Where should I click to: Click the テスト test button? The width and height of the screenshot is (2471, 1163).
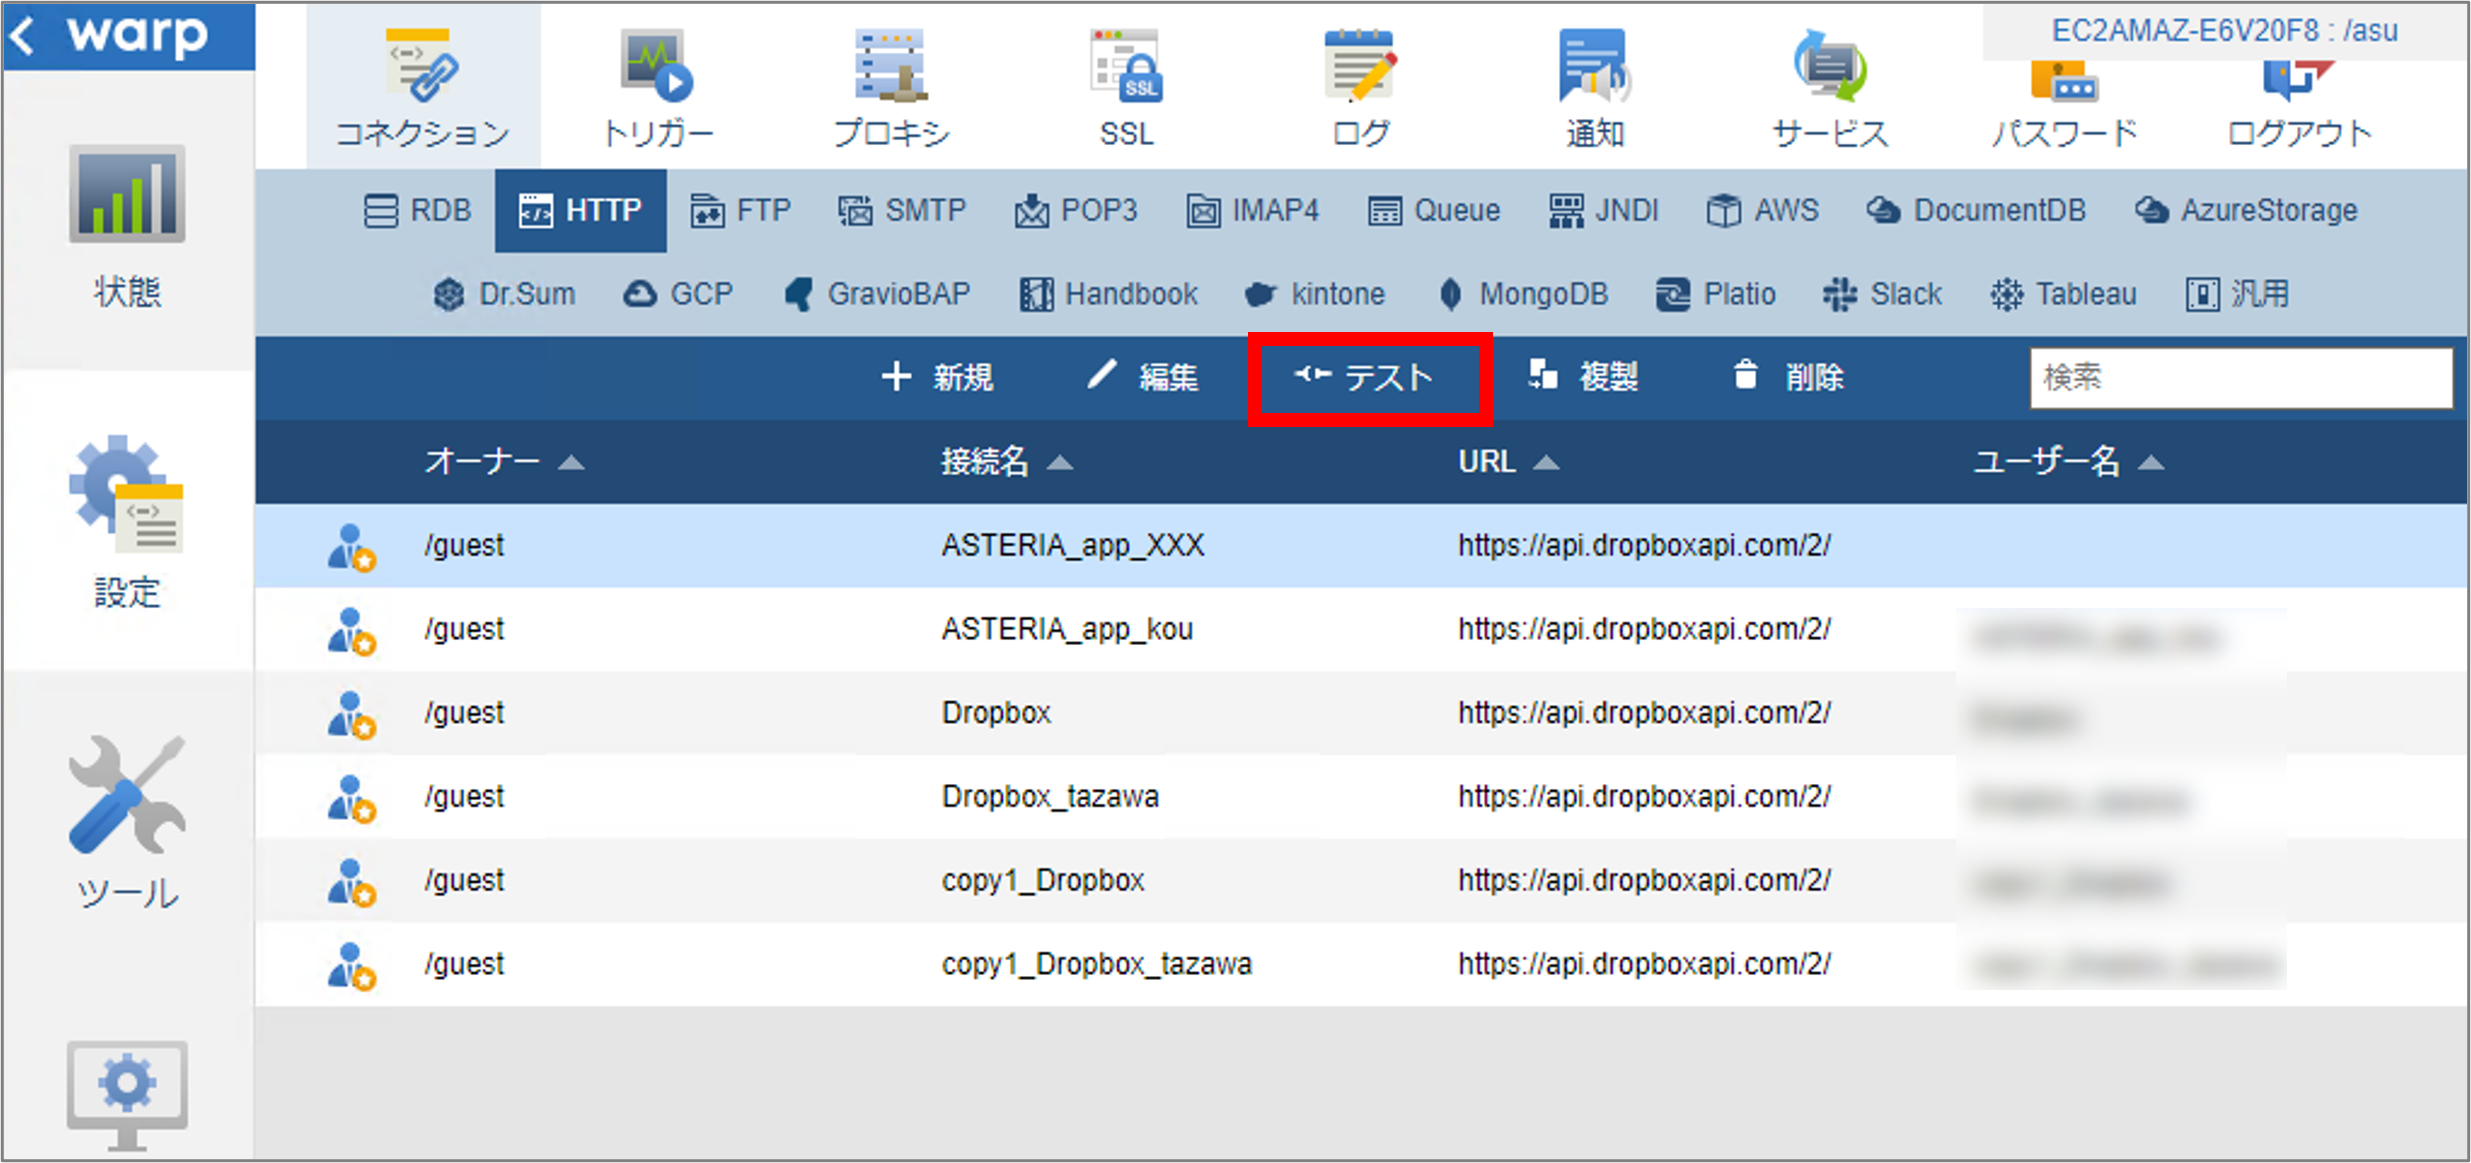point(1366,377)
